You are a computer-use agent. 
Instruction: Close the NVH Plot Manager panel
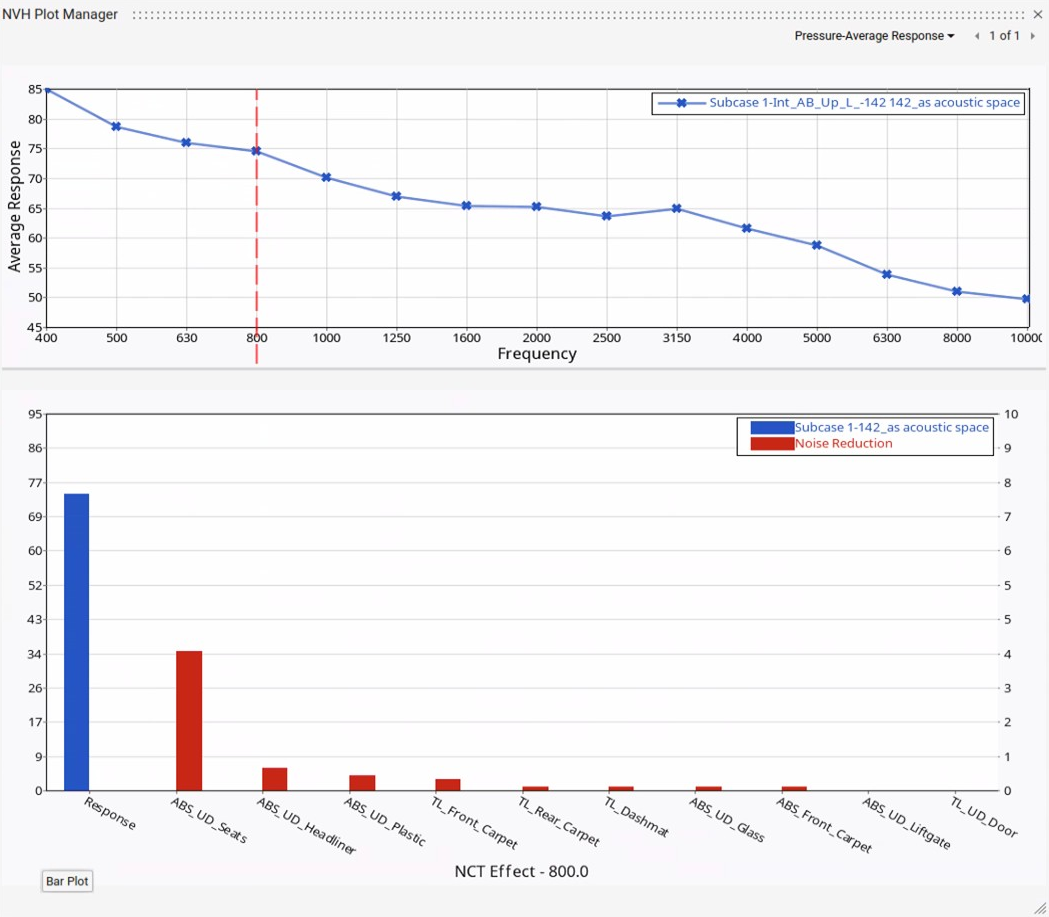(1037, 15)
